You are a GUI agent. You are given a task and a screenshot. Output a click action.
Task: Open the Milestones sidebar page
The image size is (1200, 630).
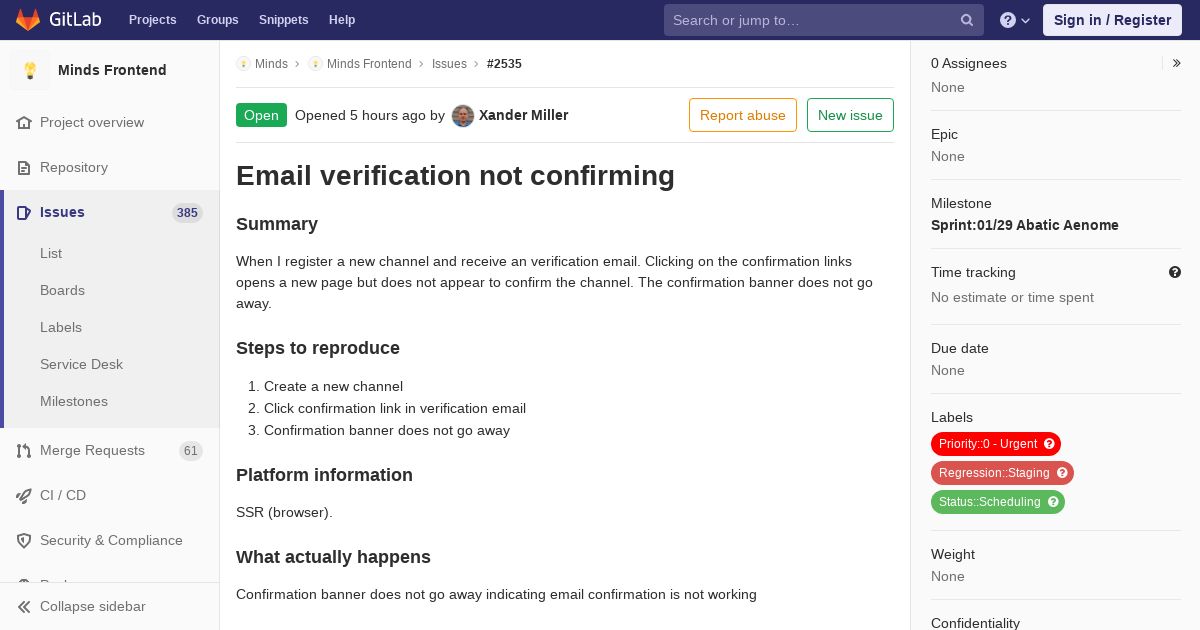click(x=74, y=402)
